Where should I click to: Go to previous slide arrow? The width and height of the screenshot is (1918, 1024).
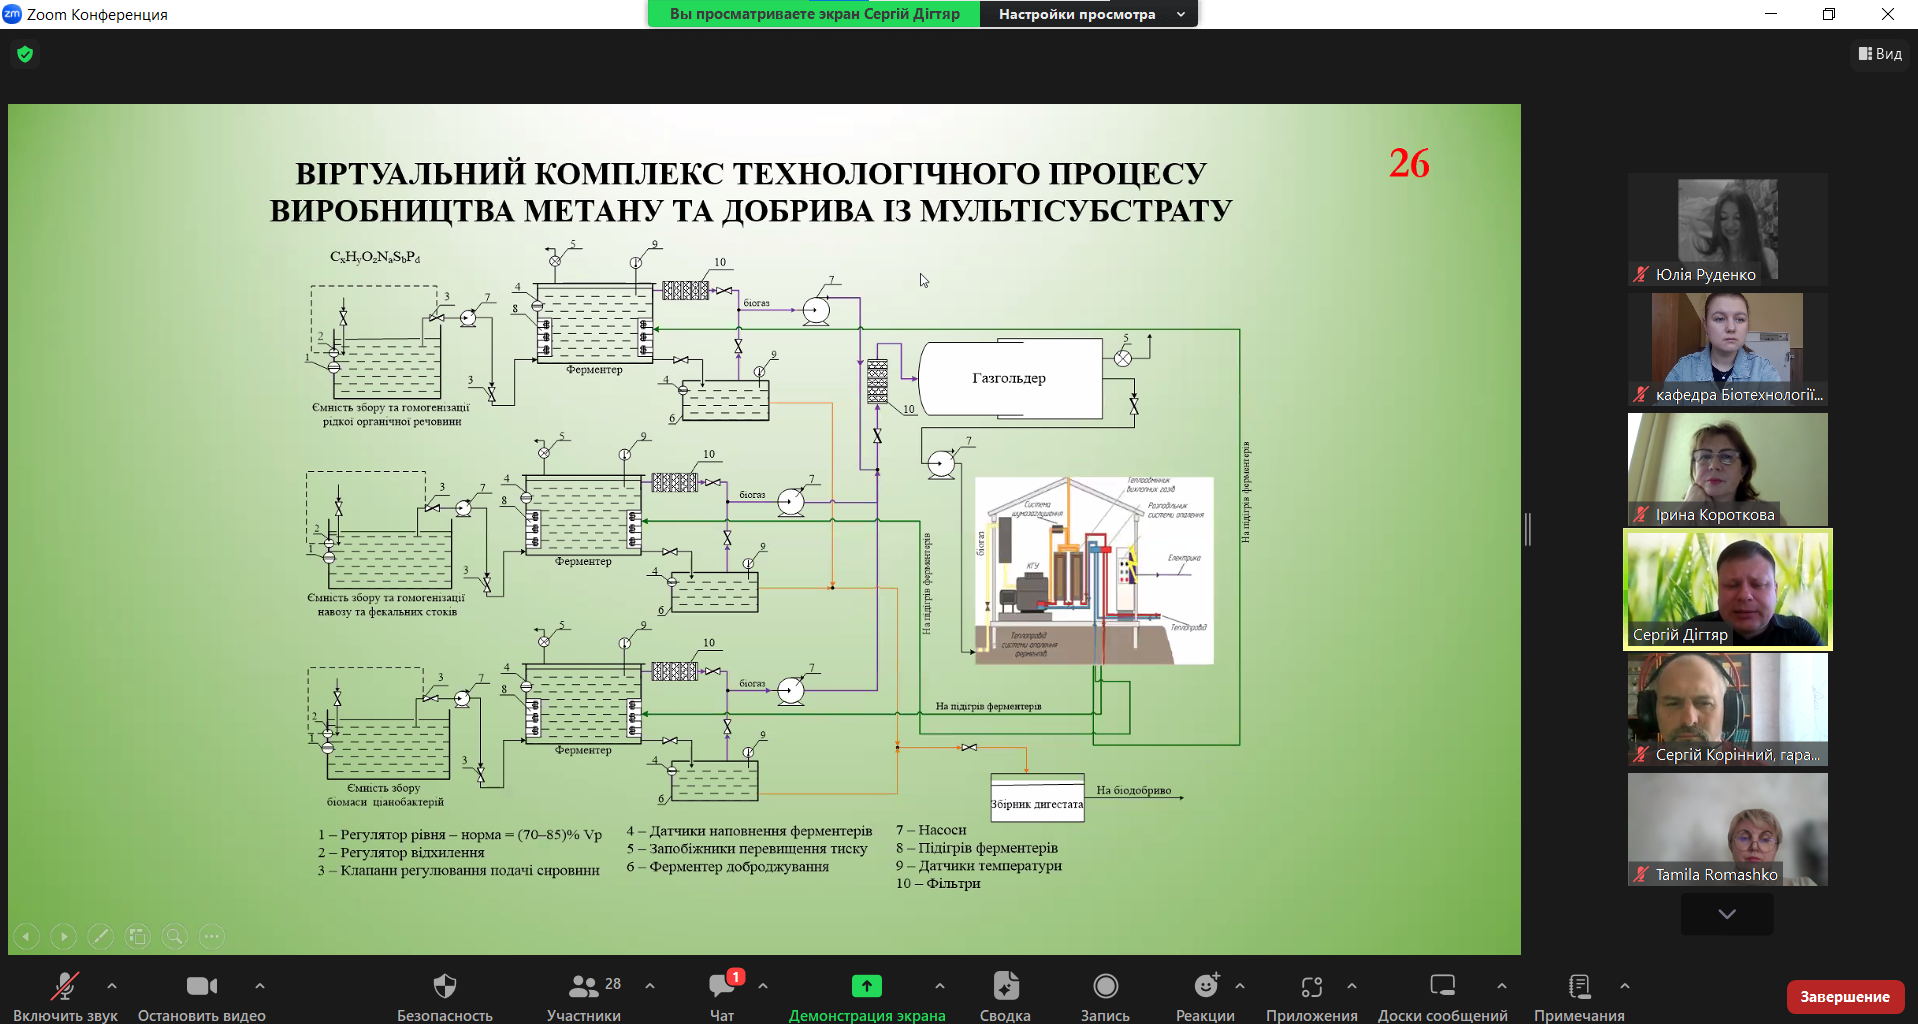[27, 937]
